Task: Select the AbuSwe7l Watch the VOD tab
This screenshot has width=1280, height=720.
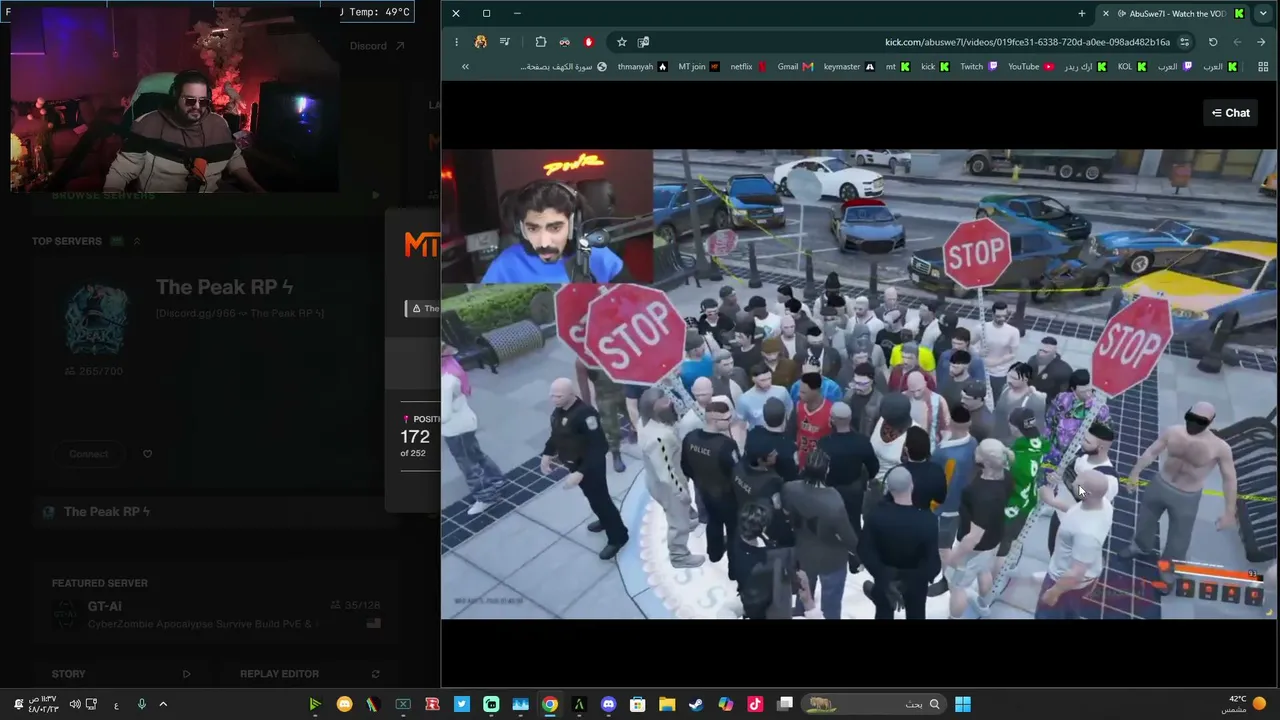Action: [1177, 13]
